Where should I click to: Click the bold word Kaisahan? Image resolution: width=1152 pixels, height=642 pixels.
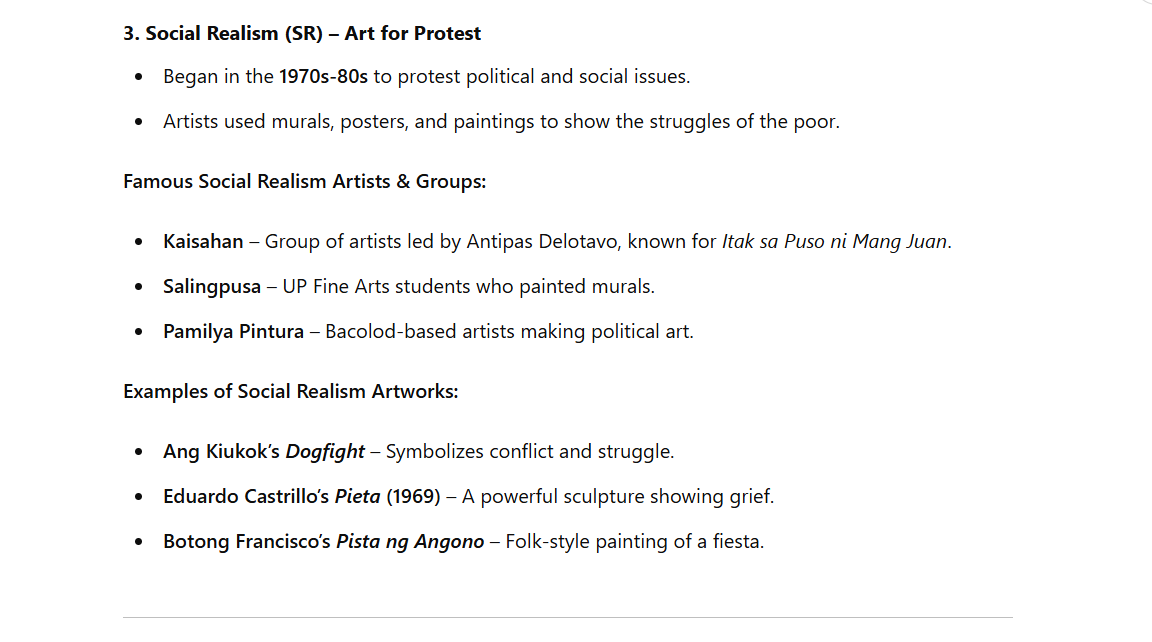(x=203, y=242)
